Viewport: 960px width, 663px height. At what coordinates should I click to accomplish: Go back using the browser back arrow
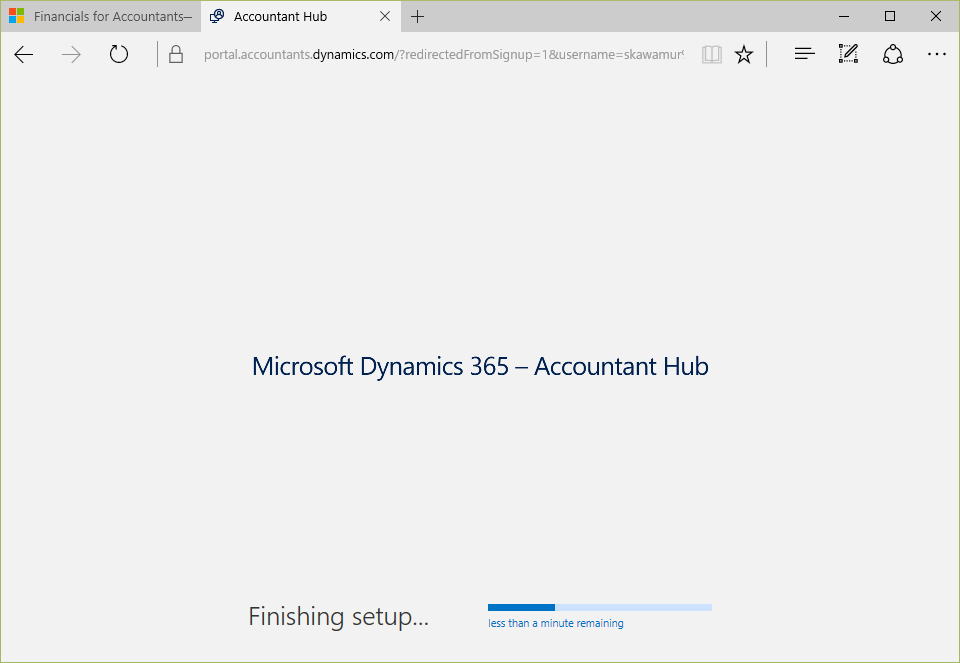coord(23,54)
